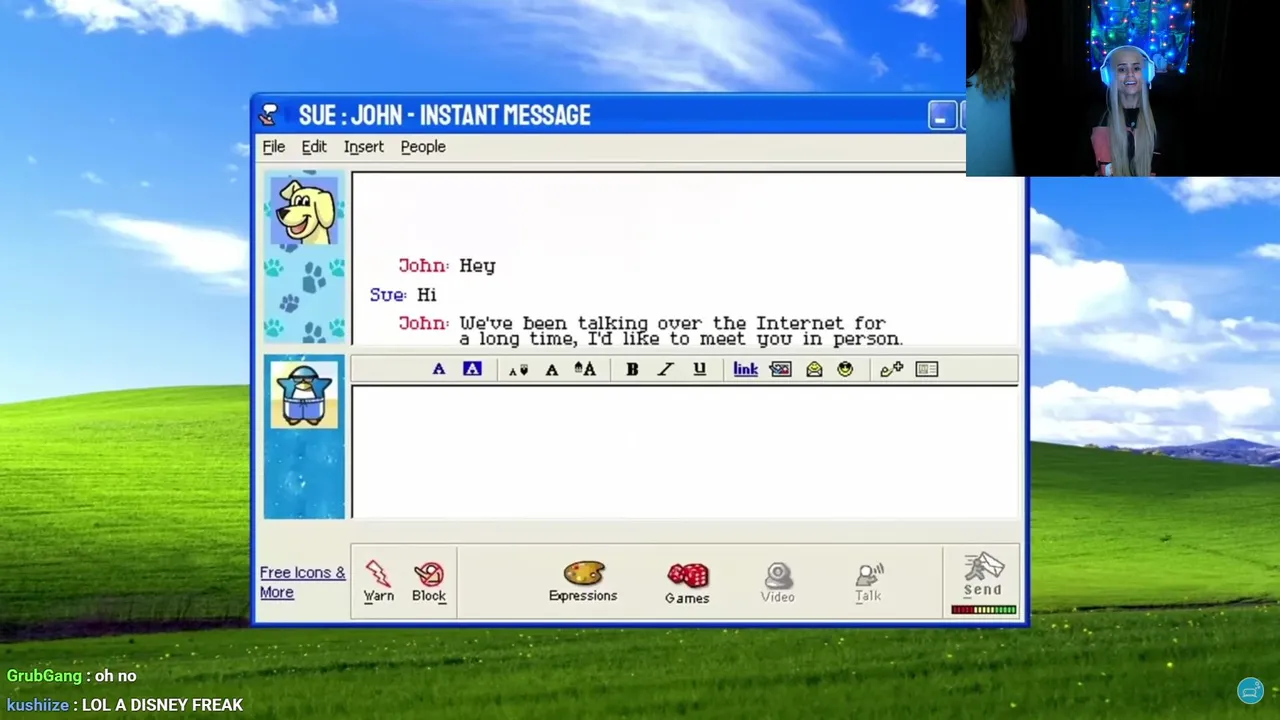The image size is (1280, 720).
Task: Select the text background color icon
Action: point(472,369)
